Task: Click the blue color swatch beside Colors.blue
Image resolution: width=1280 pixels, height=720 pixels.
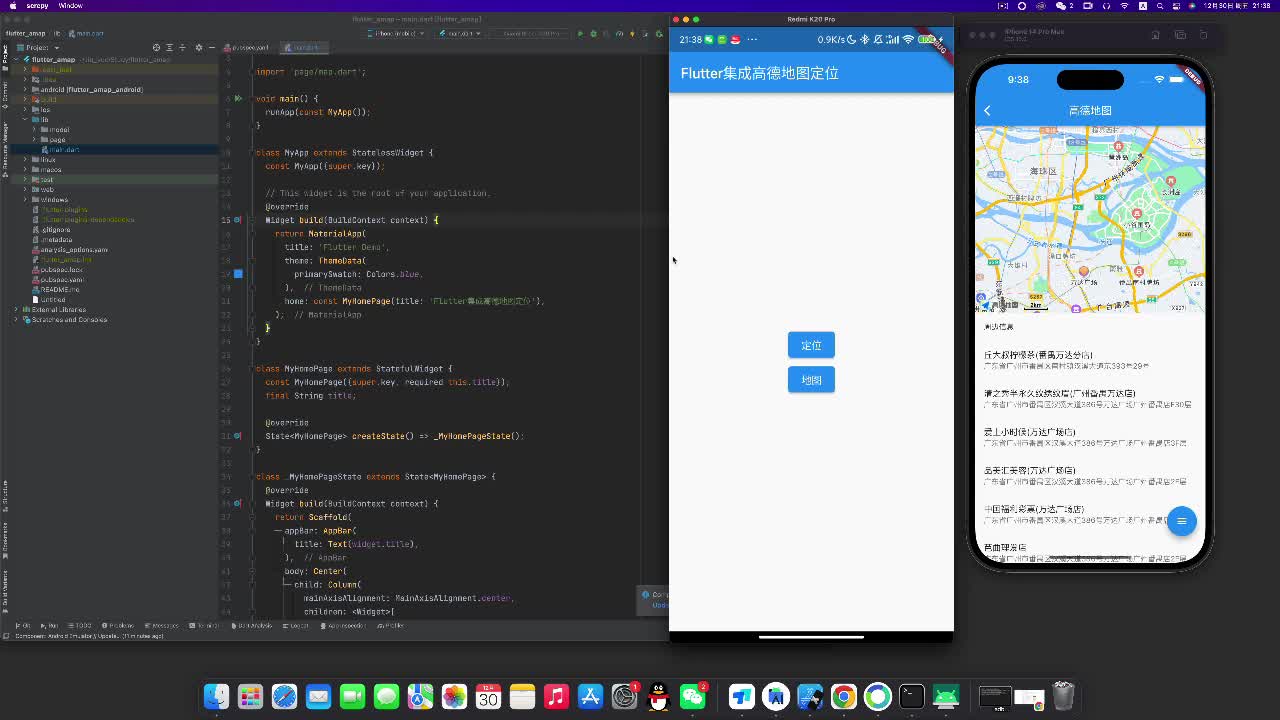Action: [x=238, y=274]
